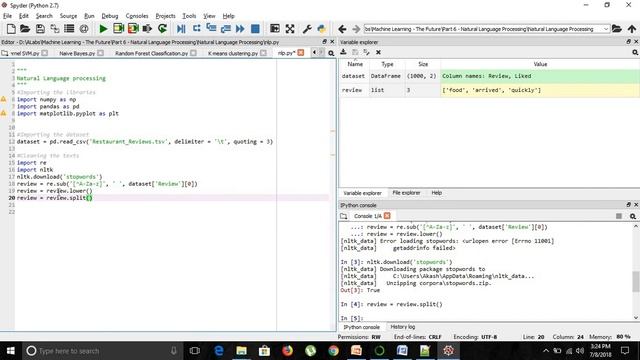Maximize current pane icon

click(275, 29)
